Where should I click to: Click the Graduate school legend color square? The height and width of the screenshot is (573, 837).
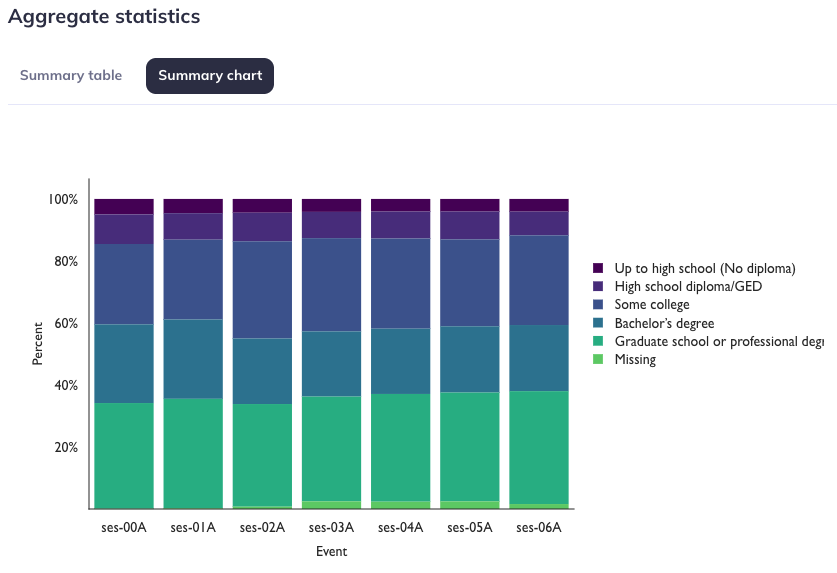click(x=598, y=341)
